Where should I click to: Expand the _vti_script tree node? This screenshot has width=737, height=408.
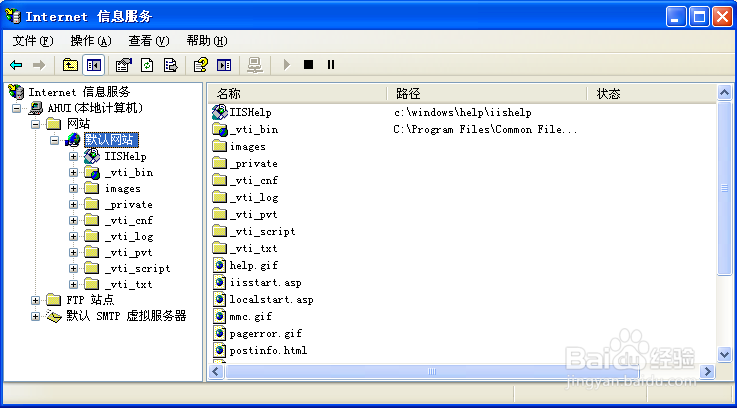[73, 268]
